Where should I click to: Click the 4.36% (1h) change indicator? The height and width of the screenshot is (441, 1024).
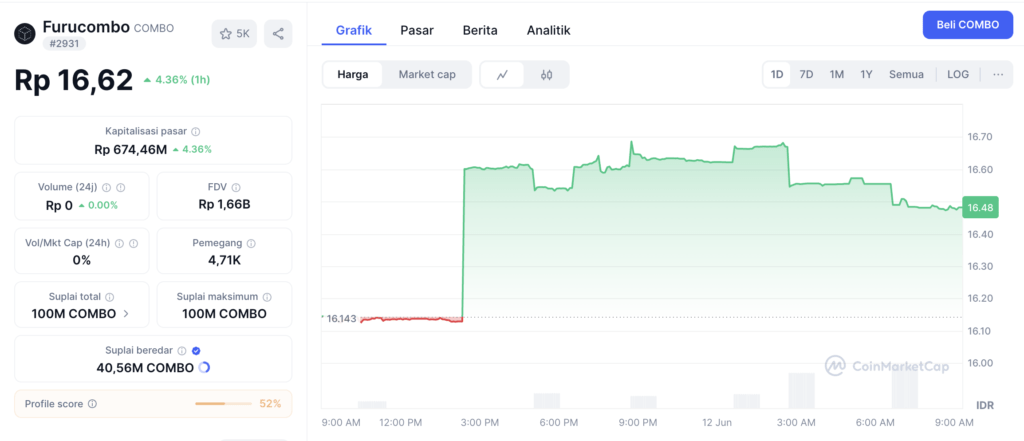pos(176,80)
